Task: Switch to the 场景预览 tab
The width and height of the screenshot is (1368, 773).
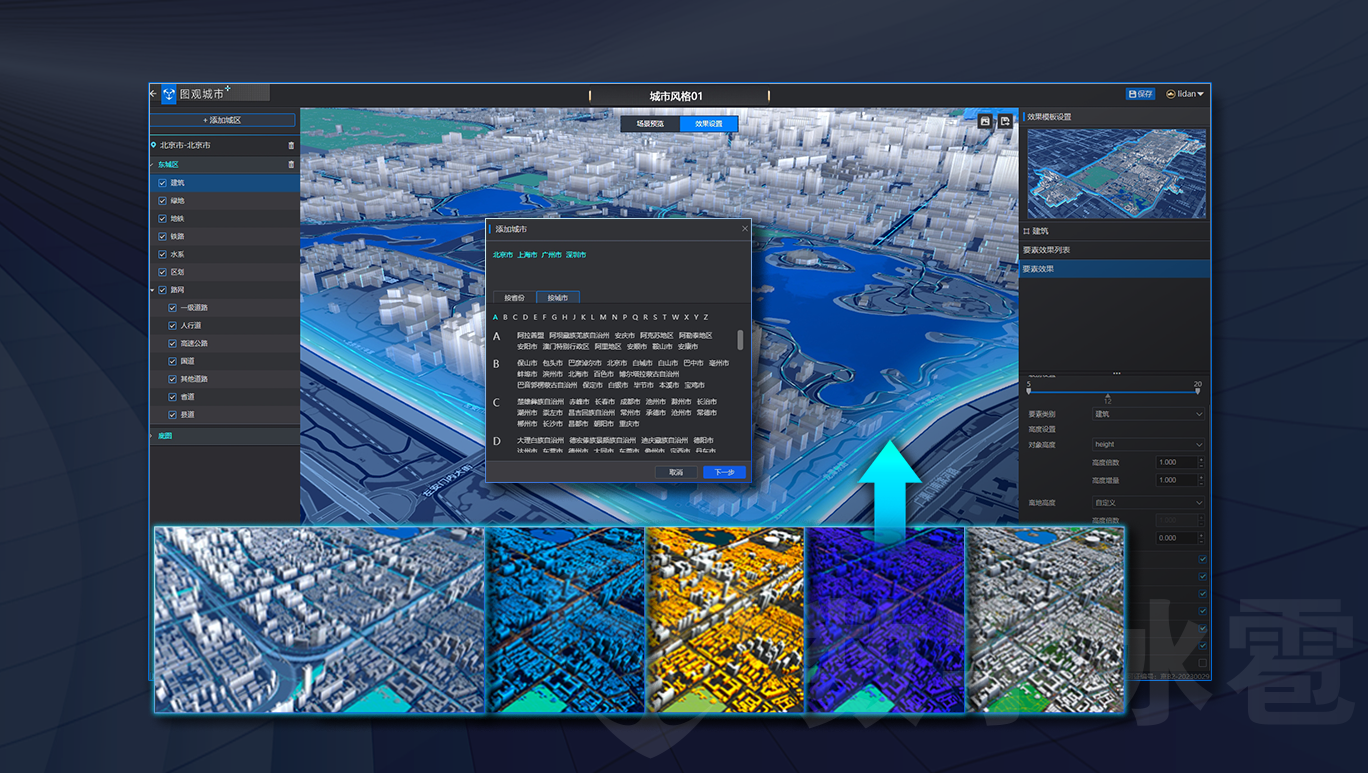Action: pos(650,124)
